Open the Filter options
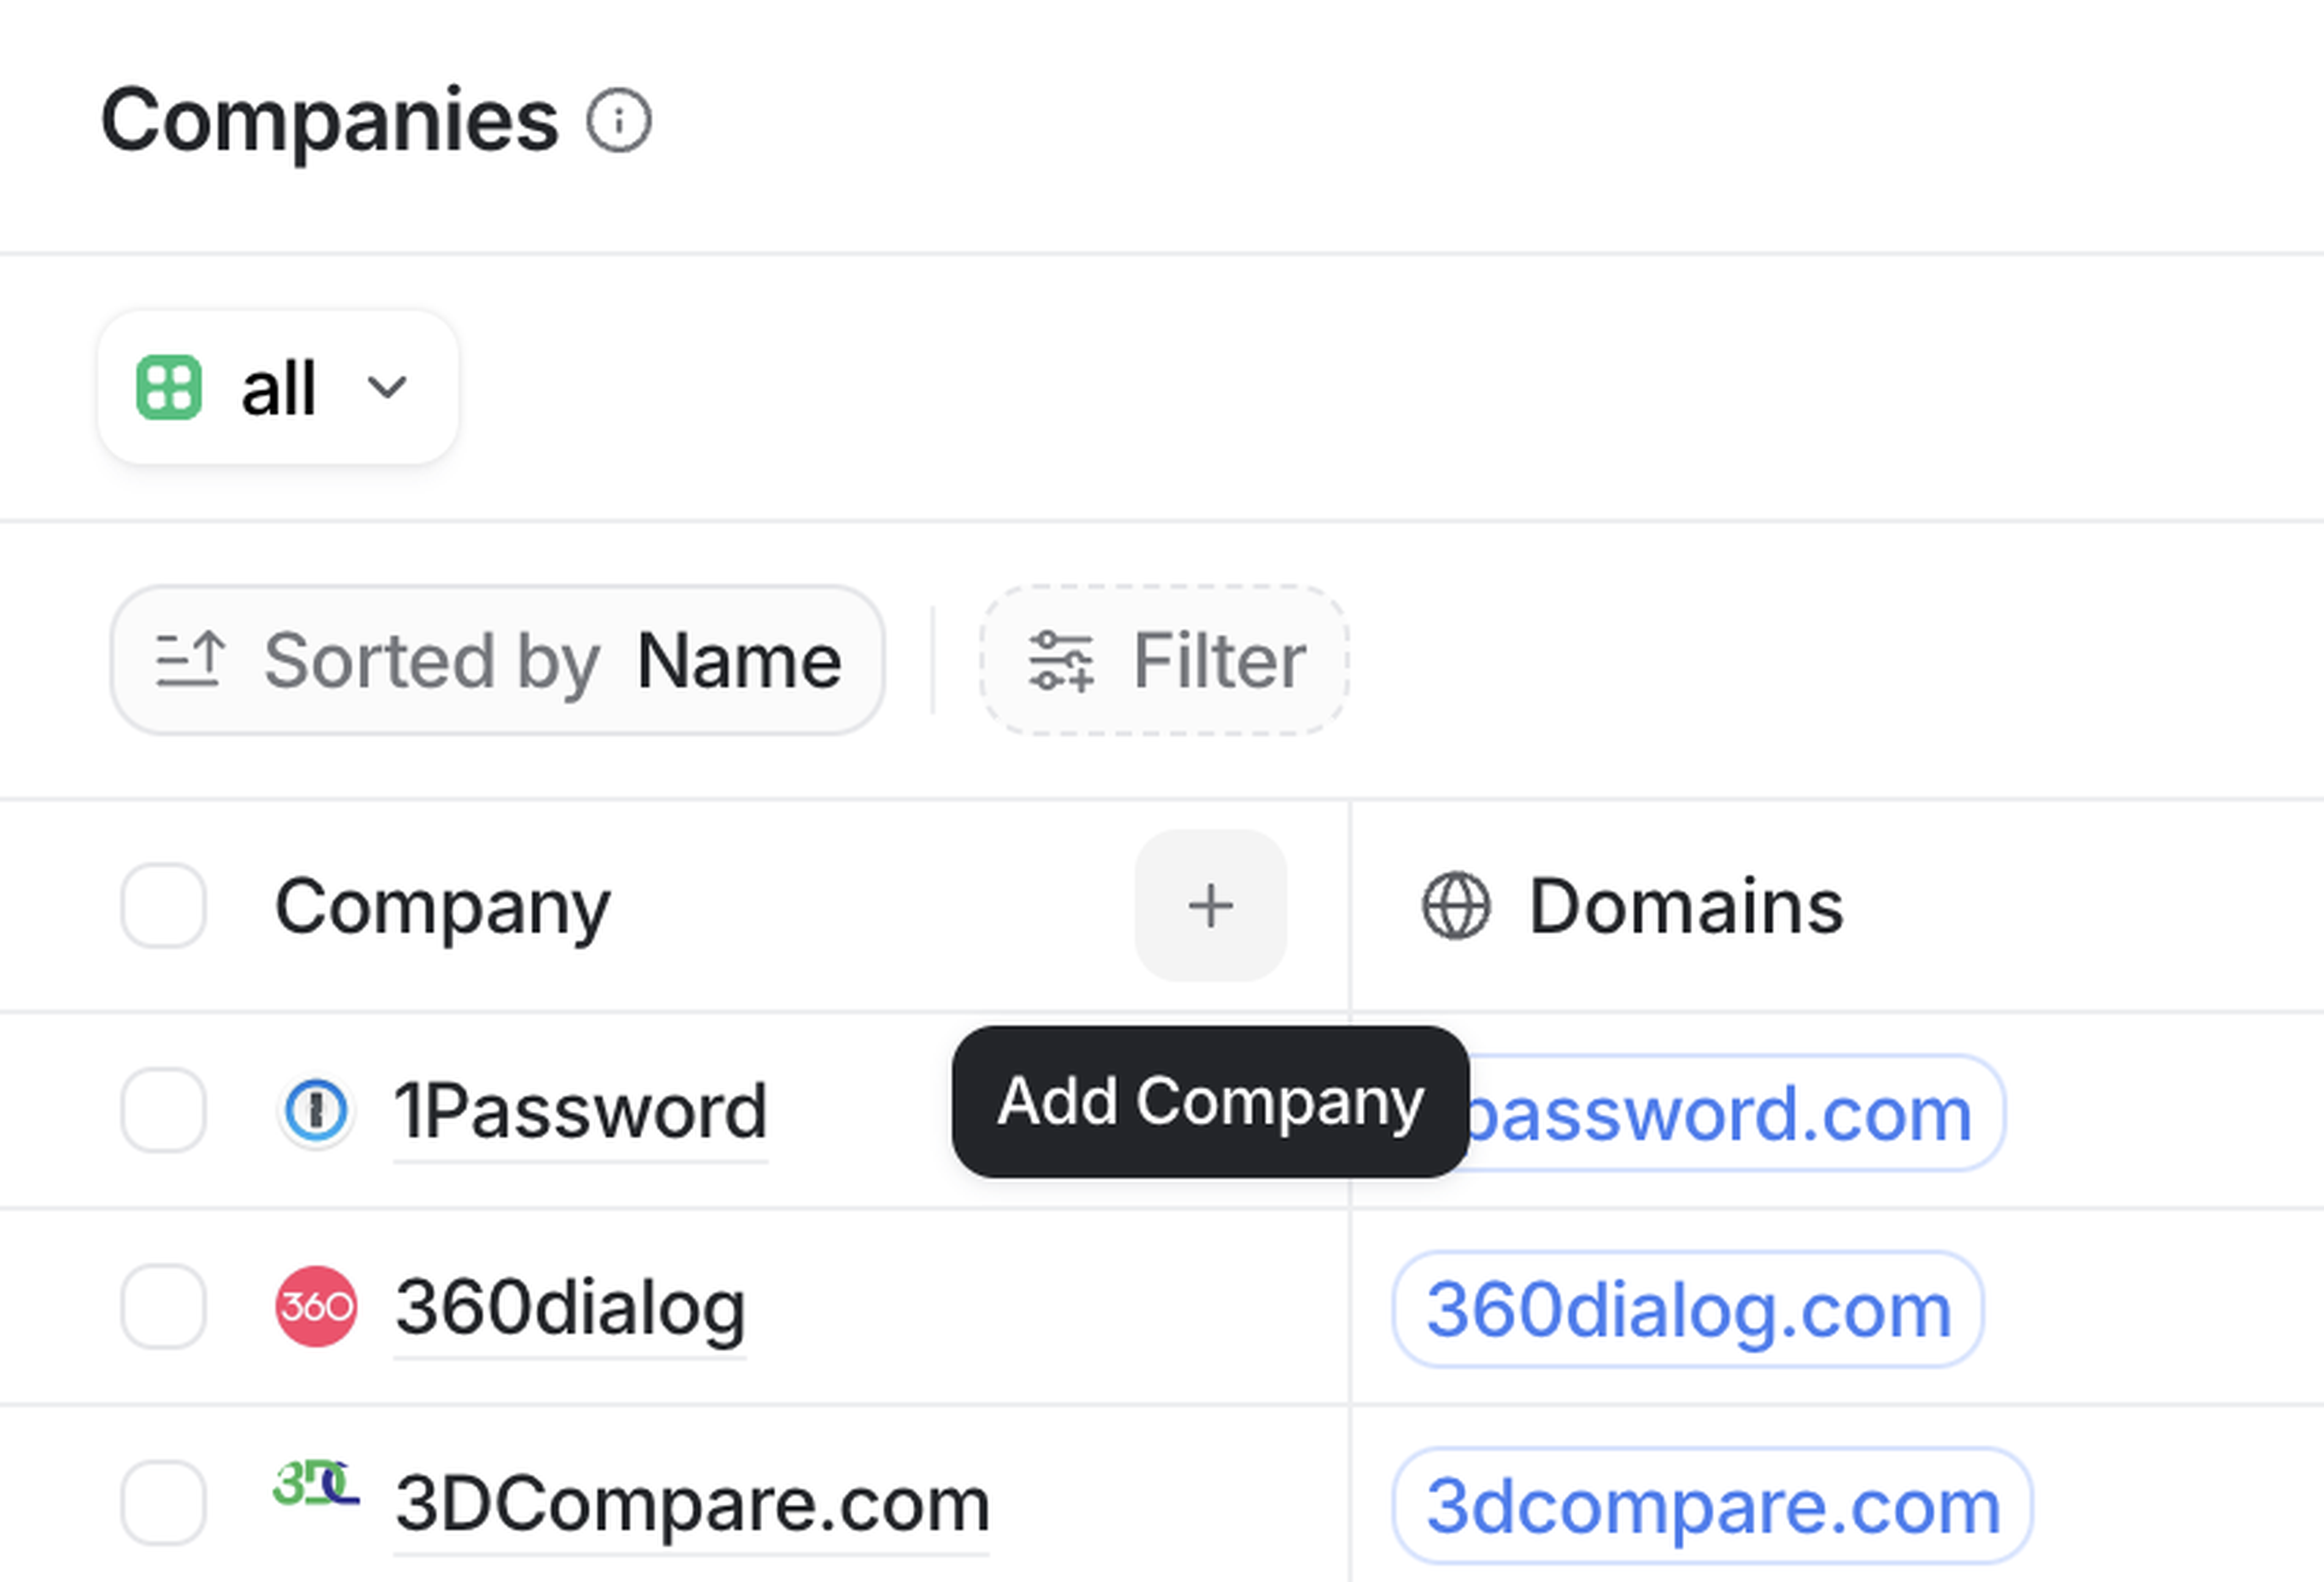 tap(1165, 660)
